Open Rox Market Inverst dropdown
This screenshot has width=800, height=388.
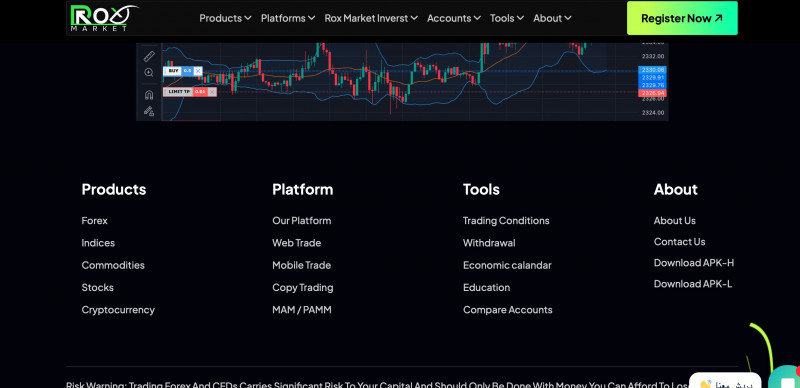(371, 18)
